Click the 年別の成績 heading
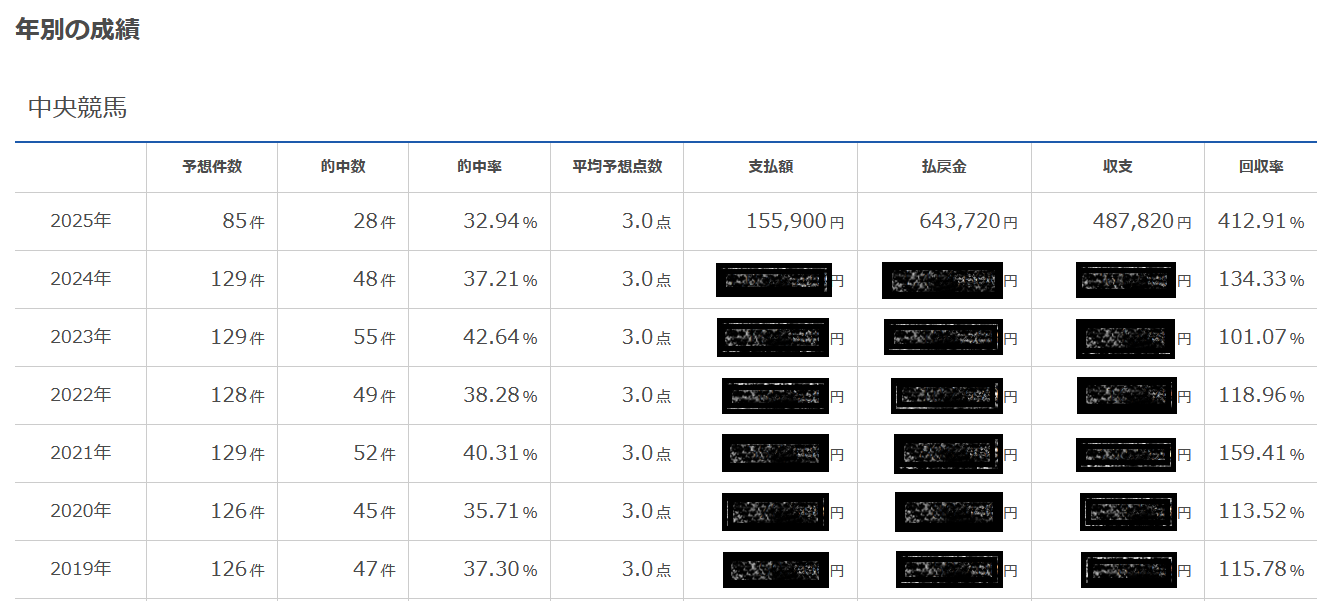 pyautogui.click(x=77, y=30)
